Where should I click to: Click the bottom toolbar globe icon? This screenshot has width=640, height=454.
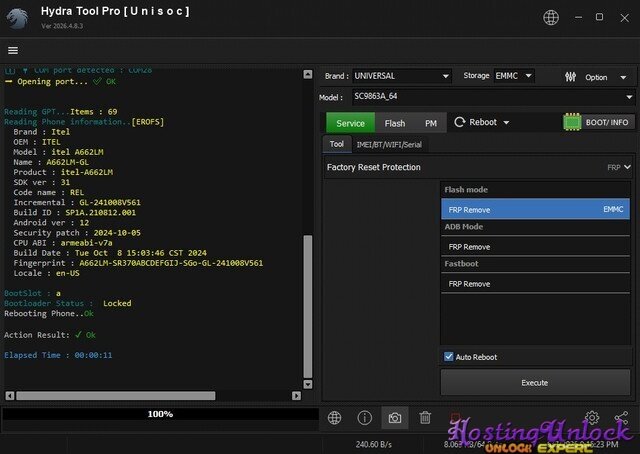[x=334, y=418]
